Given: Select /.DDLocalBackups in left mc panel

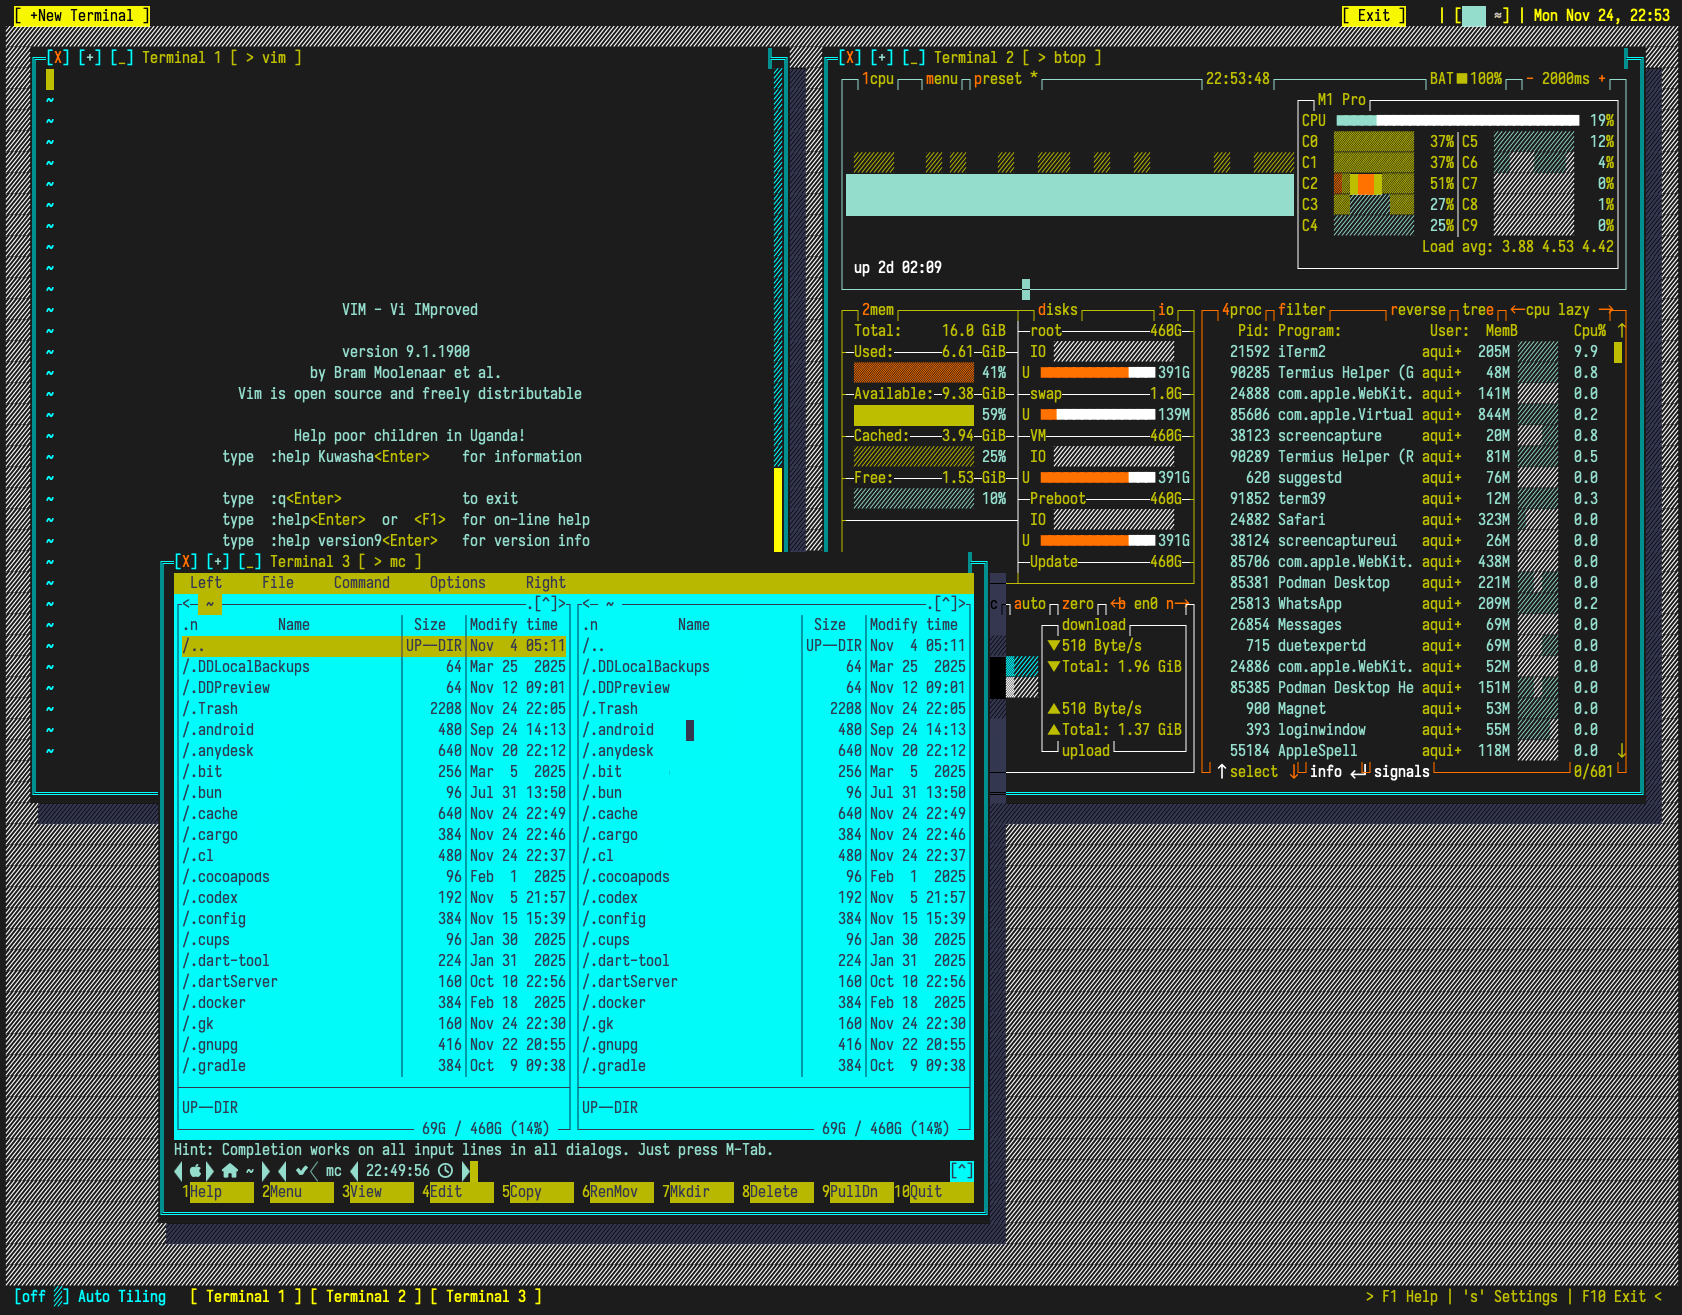Looking at the screenshot, I should point(374,667).
